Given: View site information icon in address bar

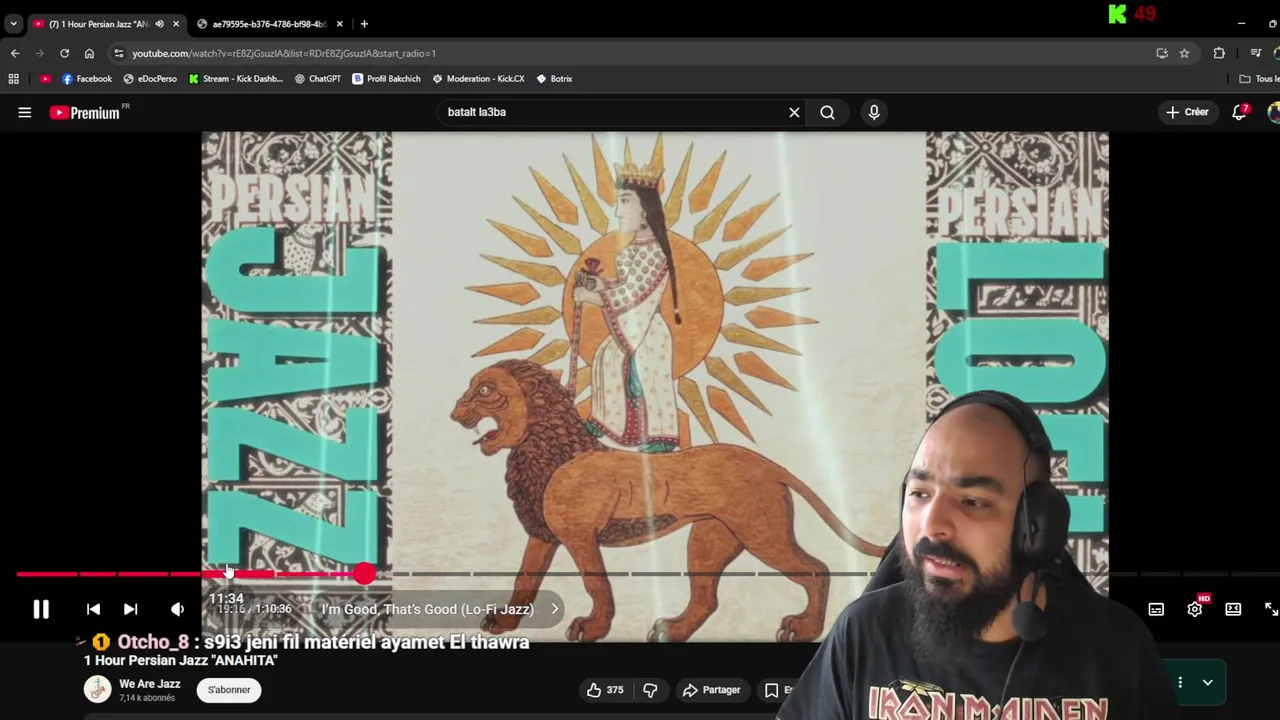Looking at the screenshot, I should point(118,53).
